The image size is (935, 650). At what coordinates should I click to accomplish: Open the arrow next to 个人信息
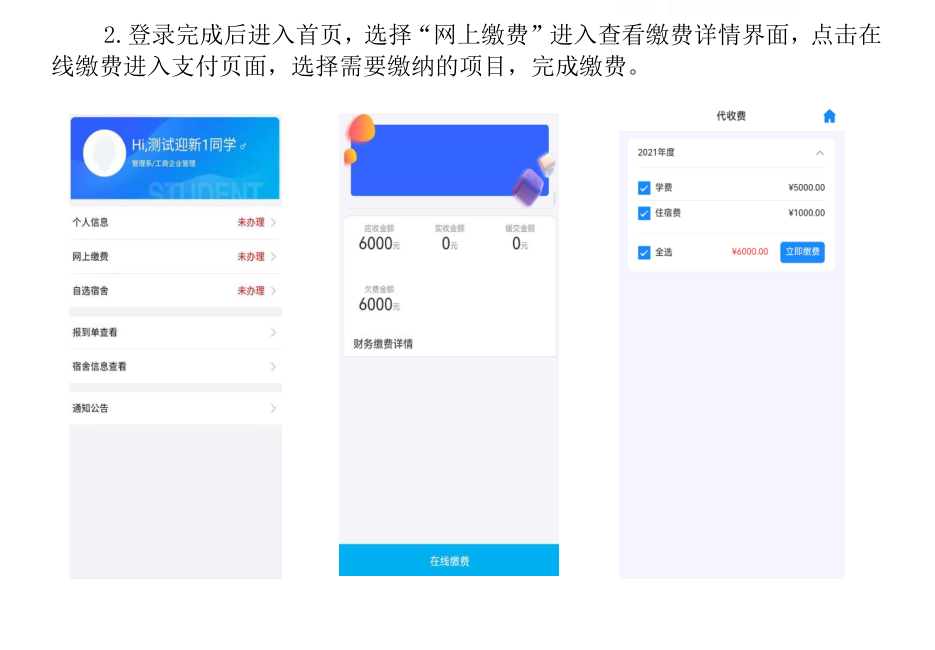click(273, 222)
